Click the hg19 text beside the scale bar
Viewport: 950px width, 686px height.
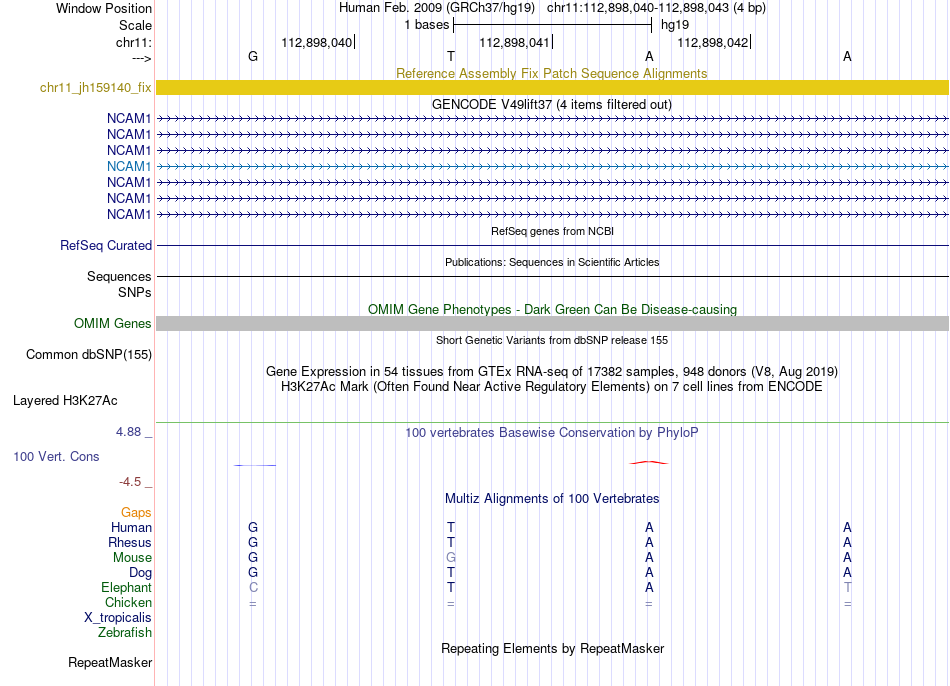coord(675,25)
